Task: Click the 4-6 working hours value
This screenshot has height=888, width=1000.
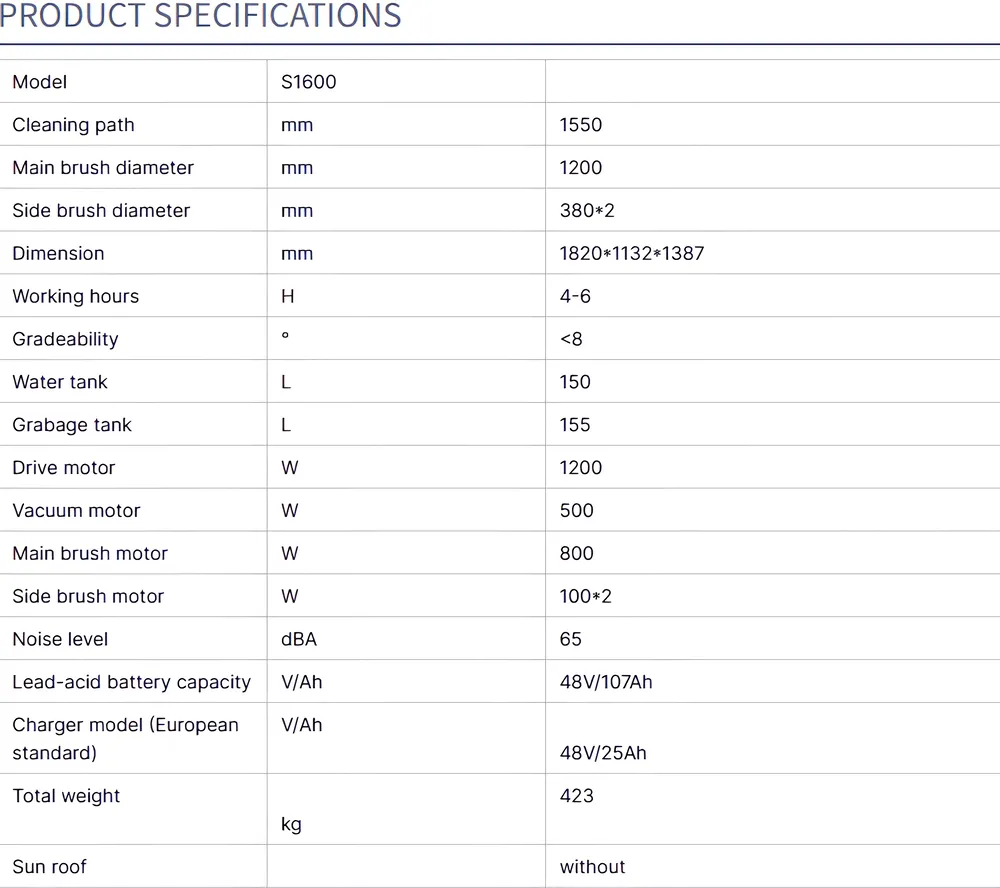Action: pos(576,297)
